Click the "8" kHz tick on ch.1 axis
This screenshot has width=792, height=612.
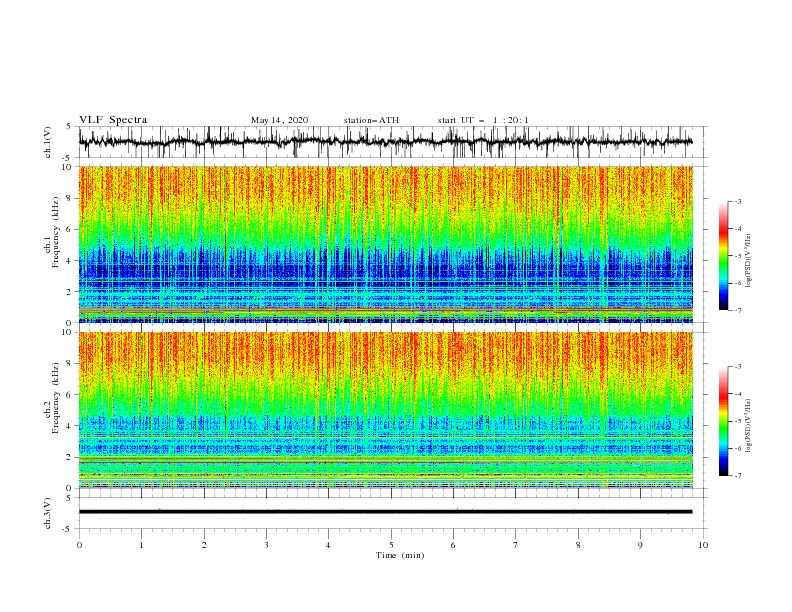coord(70,198)
